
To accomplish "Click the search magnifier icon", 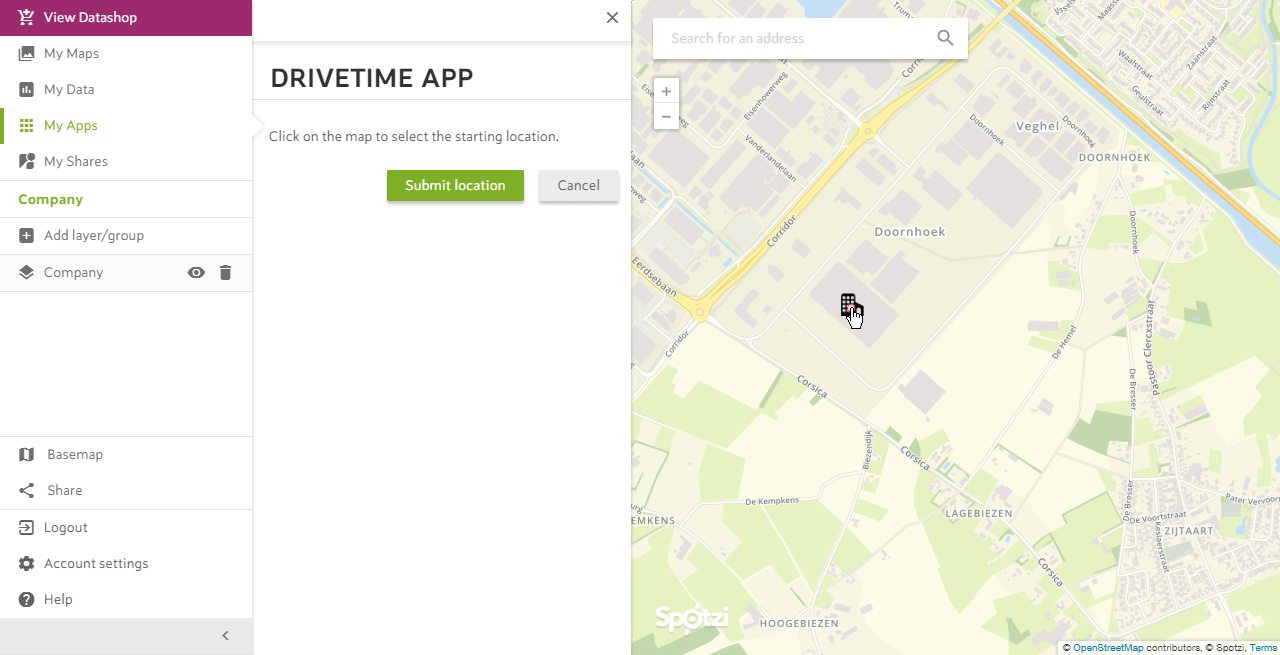I will tap(945, 38).
